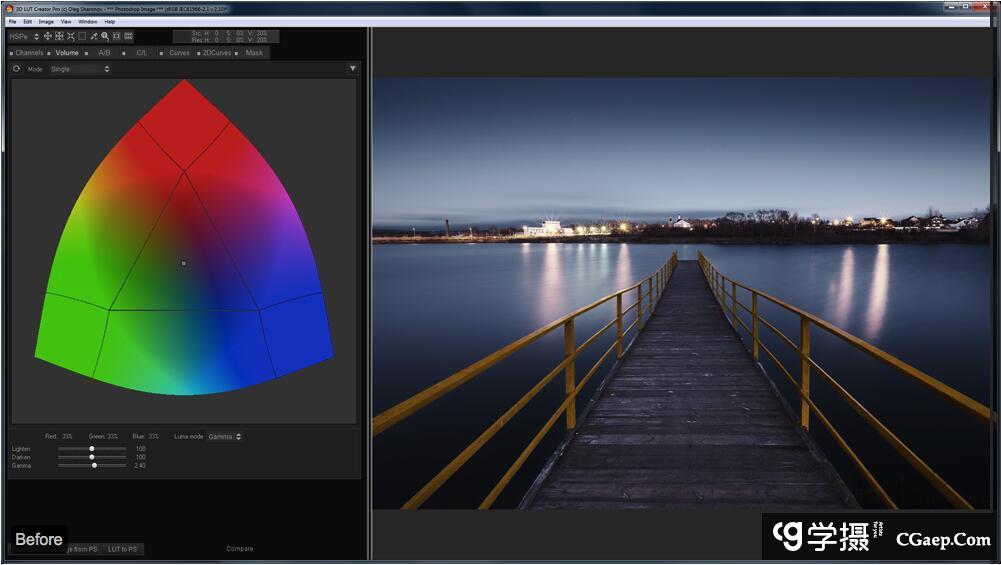
Task: Click the center point in the color triangle
Action: pyautogui.click(x=183, y=263)
